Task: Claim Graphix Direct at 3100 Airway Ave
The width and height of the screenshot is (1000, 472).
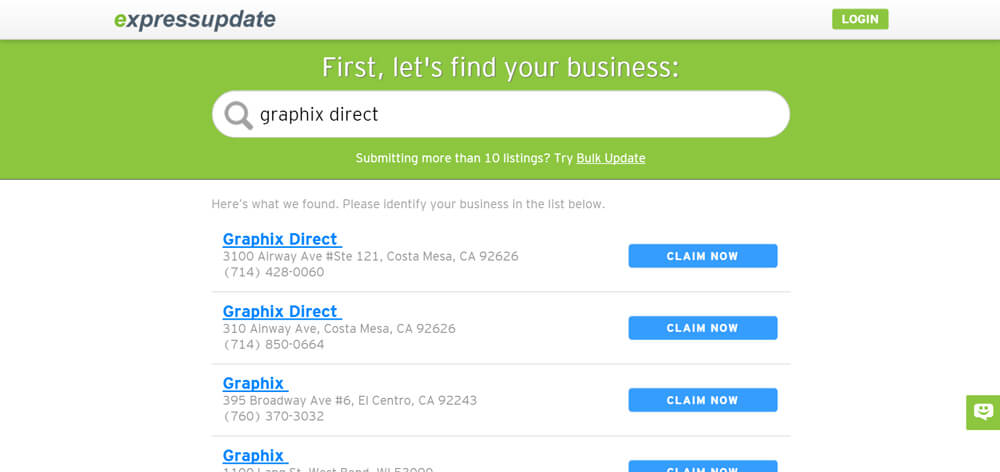Action: [x=703, y=256]
